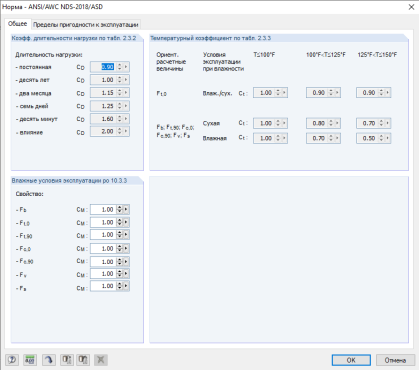Open the arrow button beside Ft,0 0.90 under 125°F<T≤150°F
Screen dimensions: 420x371
[x=388, y=93]
